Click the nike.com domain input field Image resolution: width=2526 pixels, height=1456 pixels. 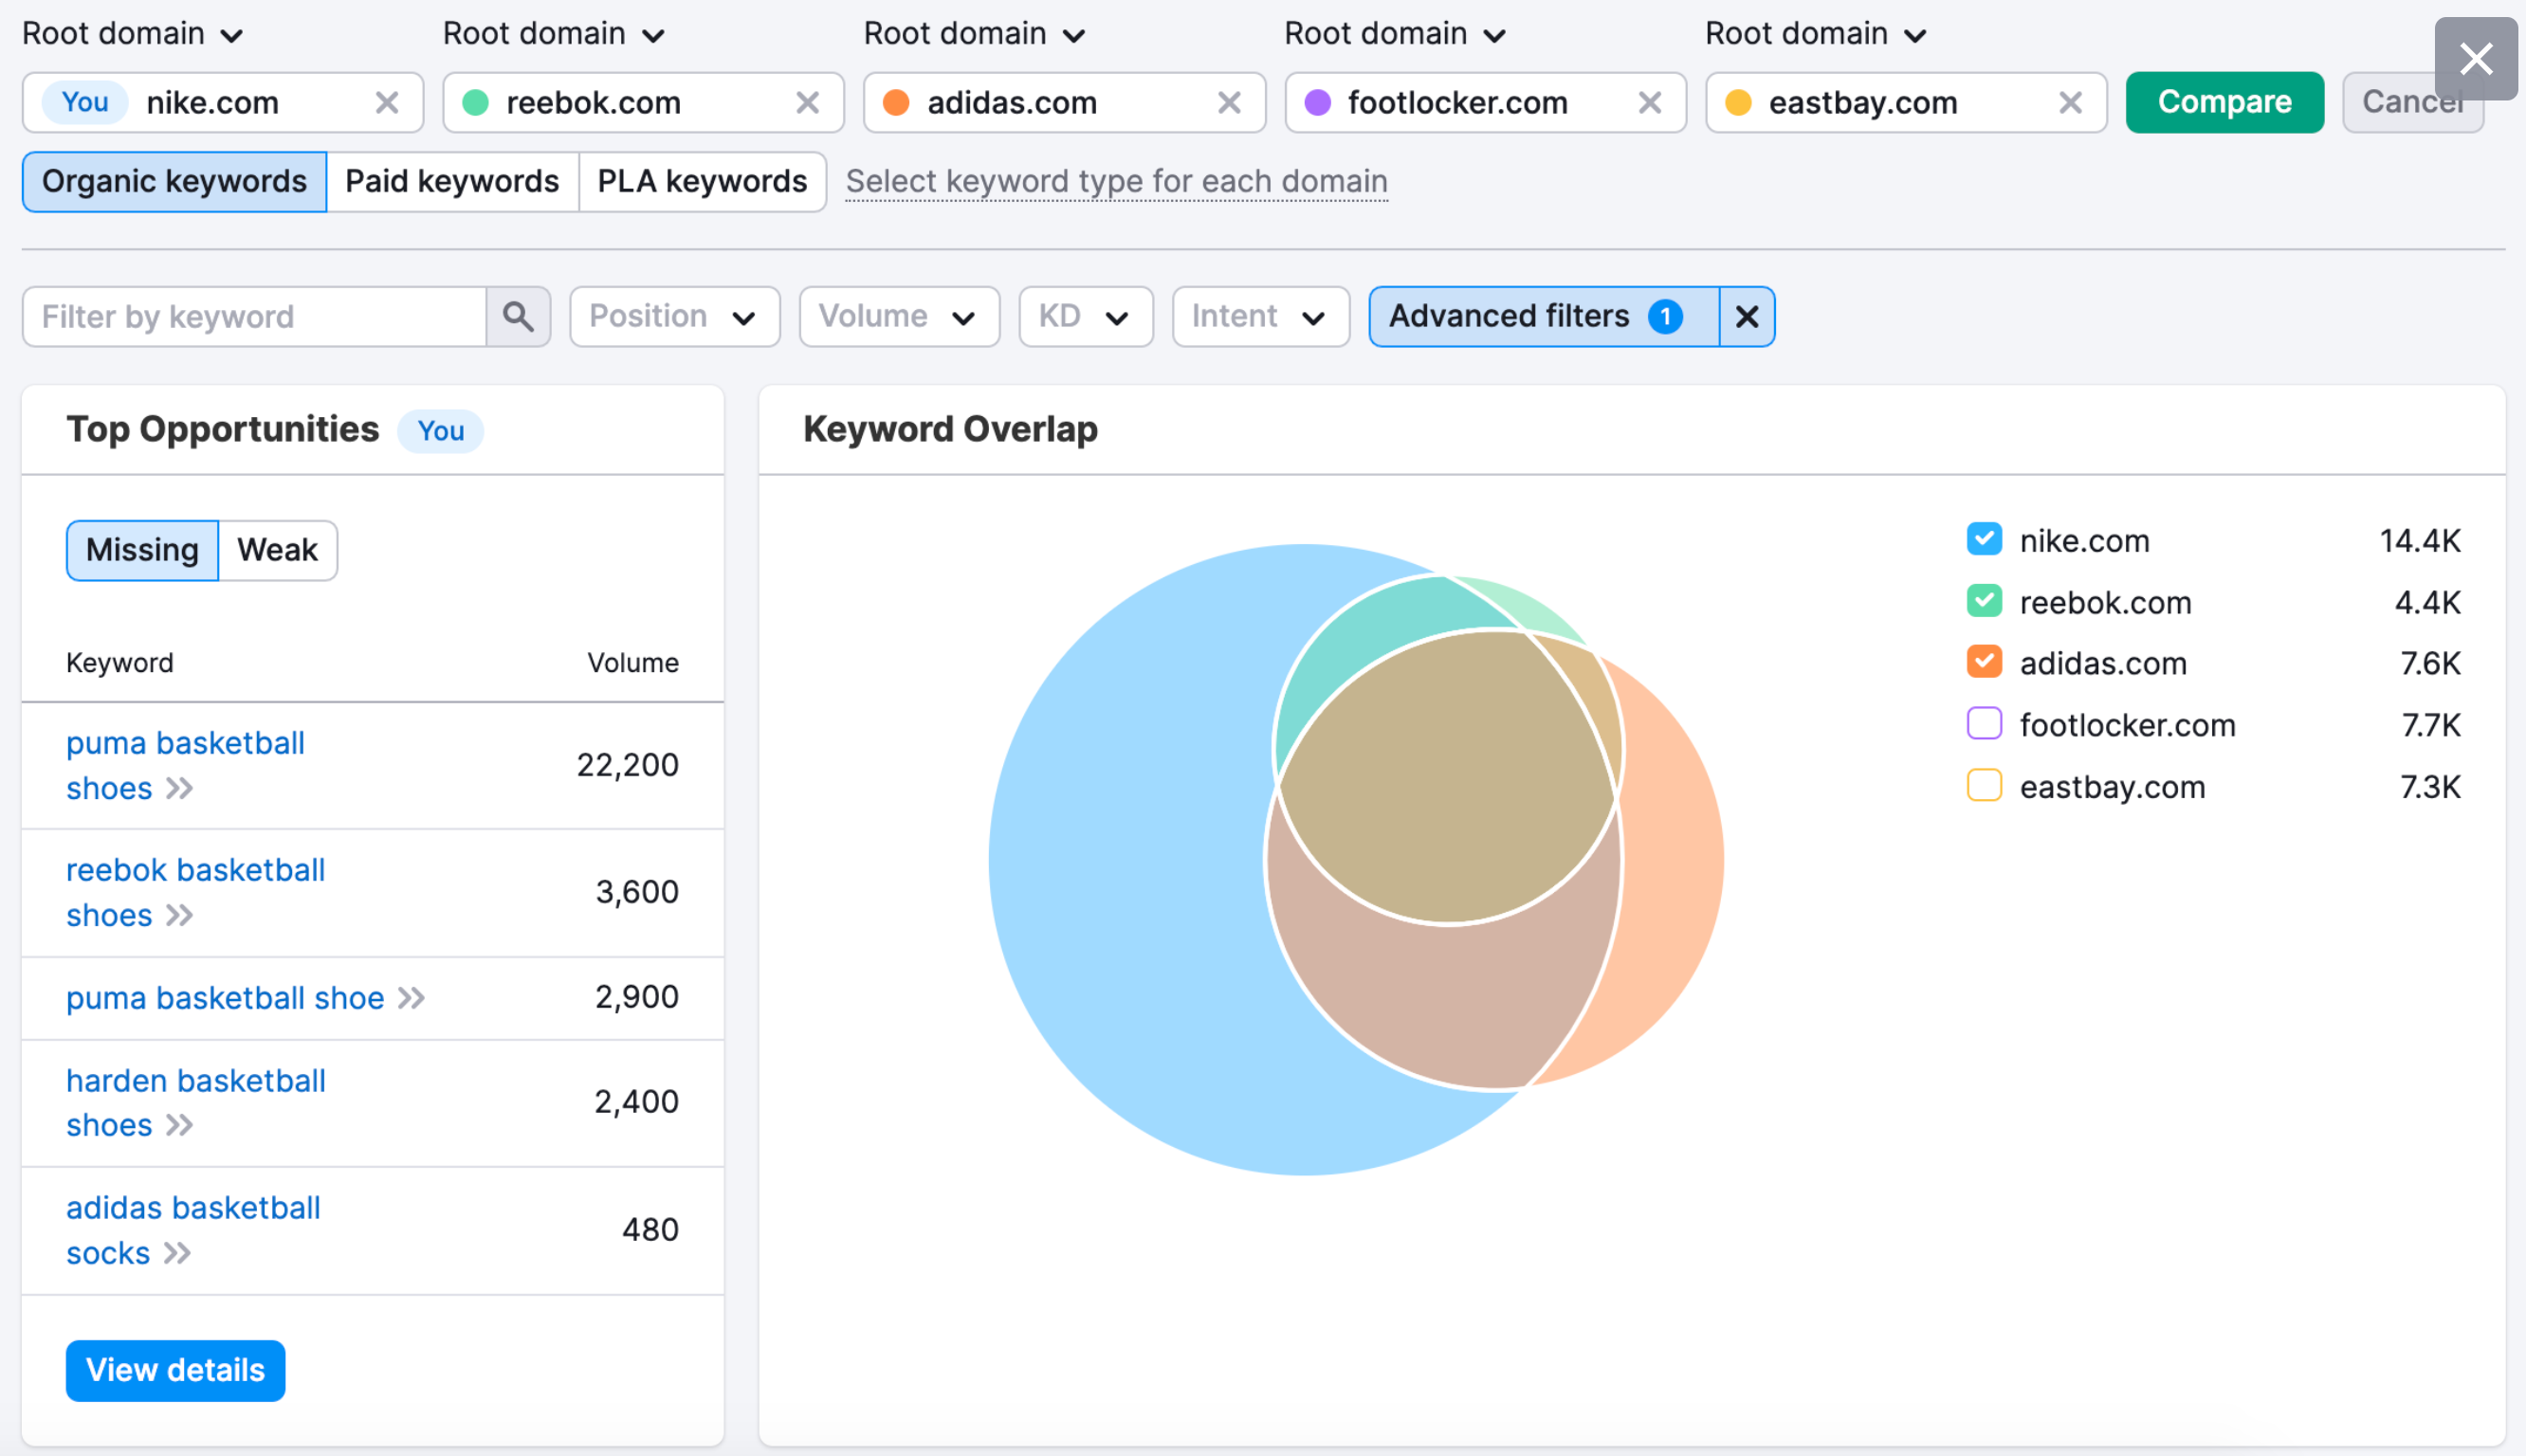(222, 102)
